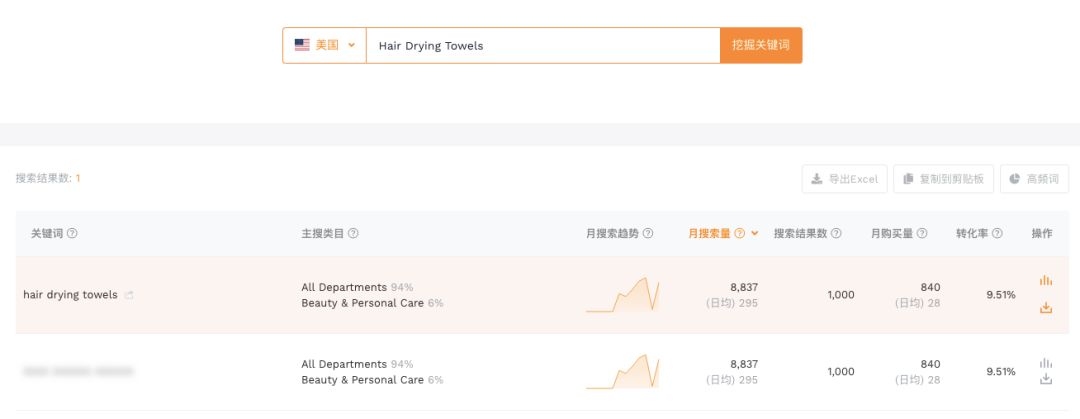The height and width of the screenshot is (419, 1080).
Task: Click help icon next to 转化率 header
Action: [x=997, y=234]
